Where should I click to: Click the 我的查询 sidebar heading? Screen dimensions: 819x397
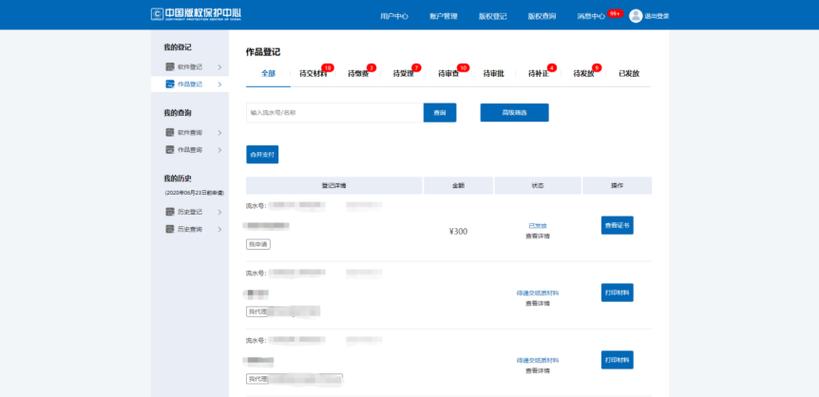[x=178, y=113]
